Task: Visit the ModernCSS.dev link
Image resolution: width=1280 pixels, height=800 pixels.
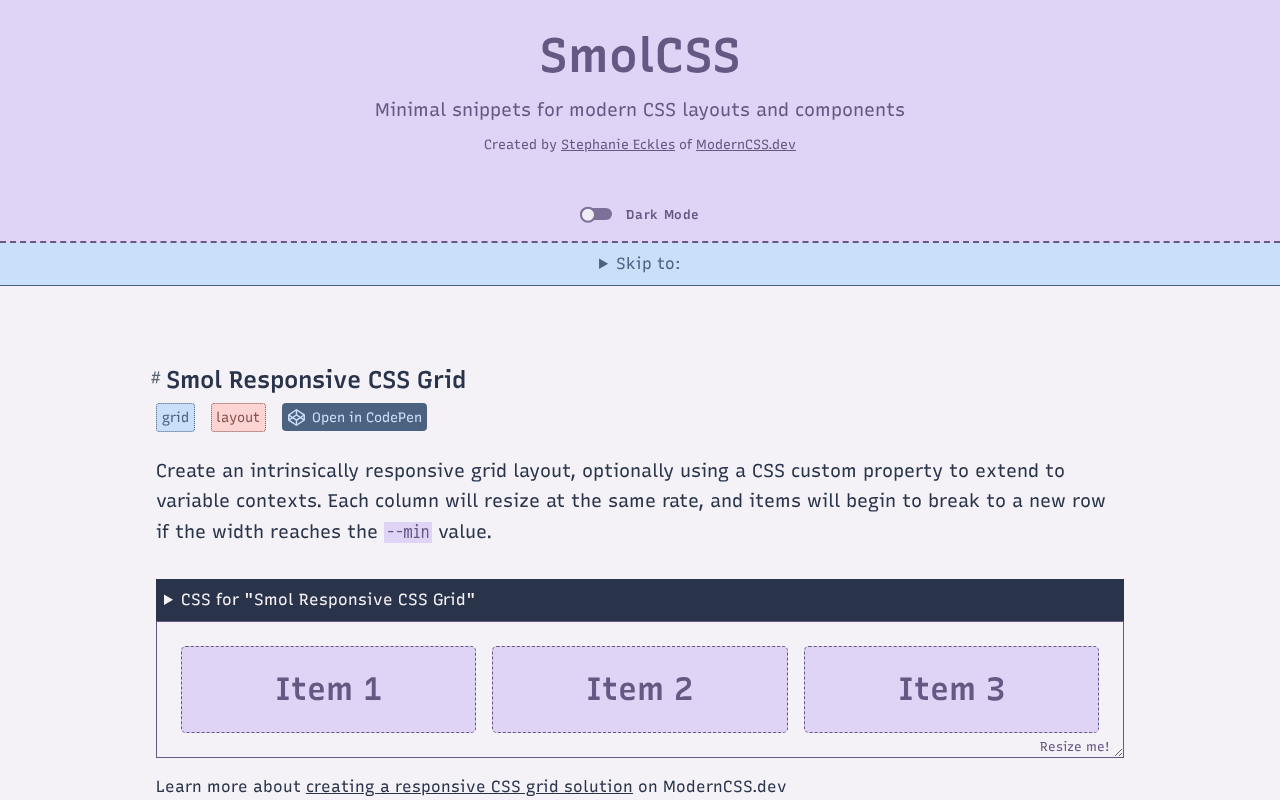Action: pos(746,145)
